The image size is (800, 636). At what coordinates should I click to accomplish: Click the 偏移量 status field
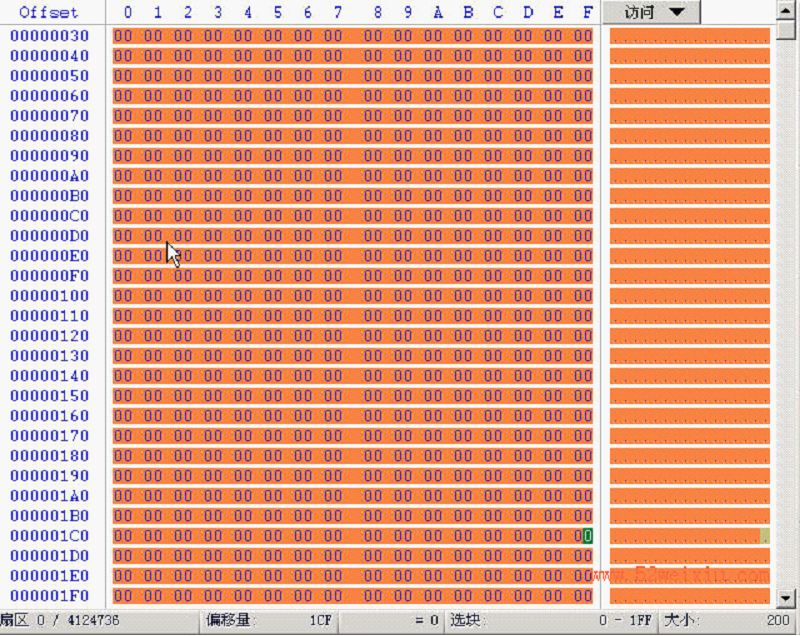pyautogui.click(x=269, y=620)
